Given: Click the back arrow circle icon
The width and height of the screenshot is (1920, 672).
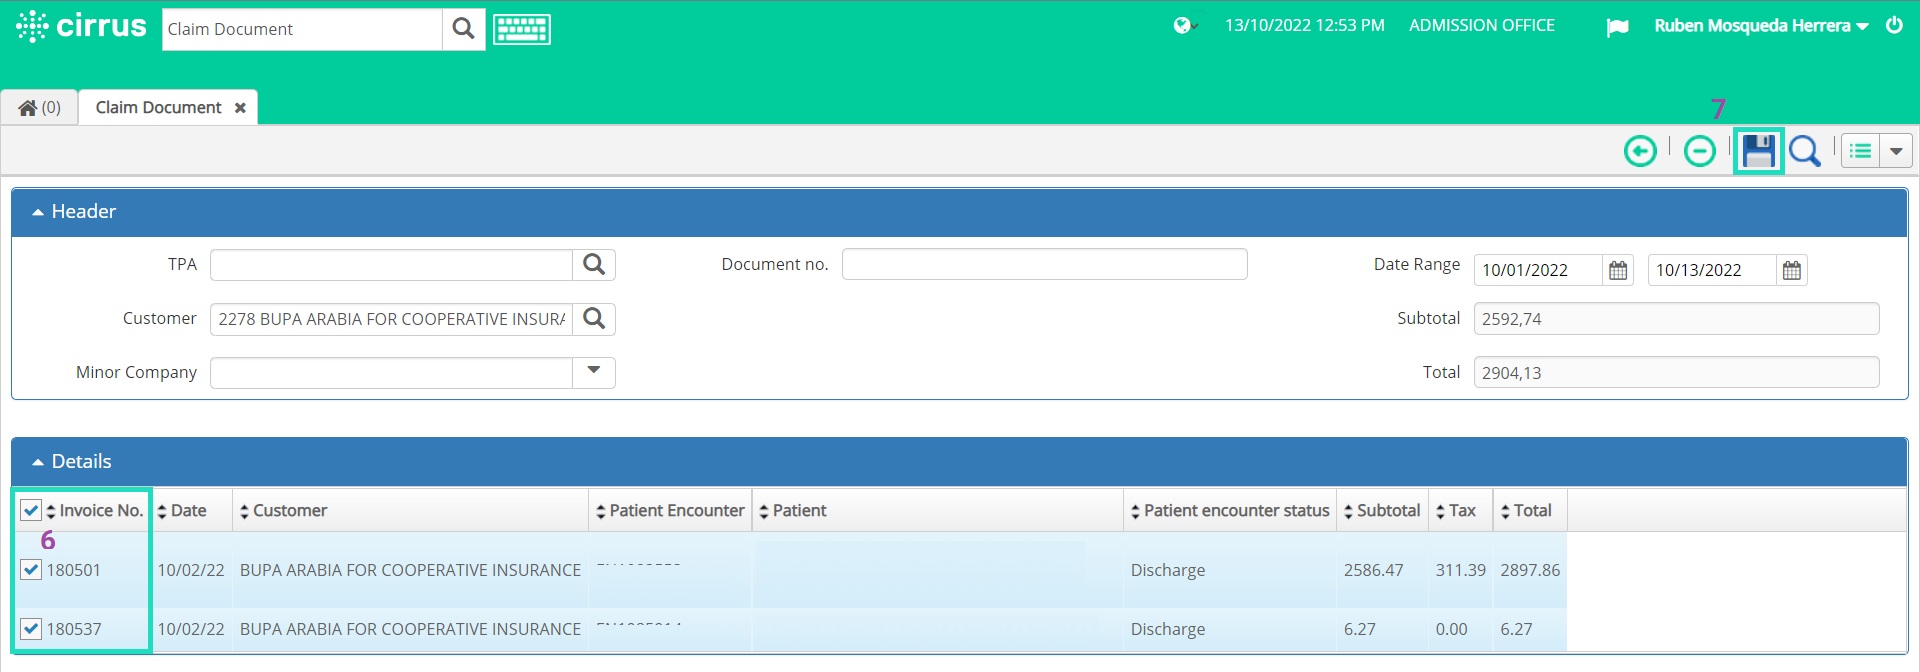Looking at the screenshot, I should click(x=1640, y=151).
